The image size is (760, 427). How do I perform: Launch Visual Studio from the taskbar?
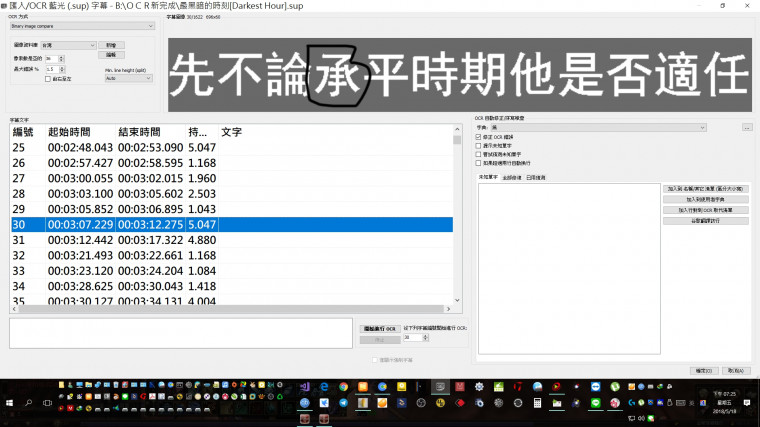(x=305, y=386)
